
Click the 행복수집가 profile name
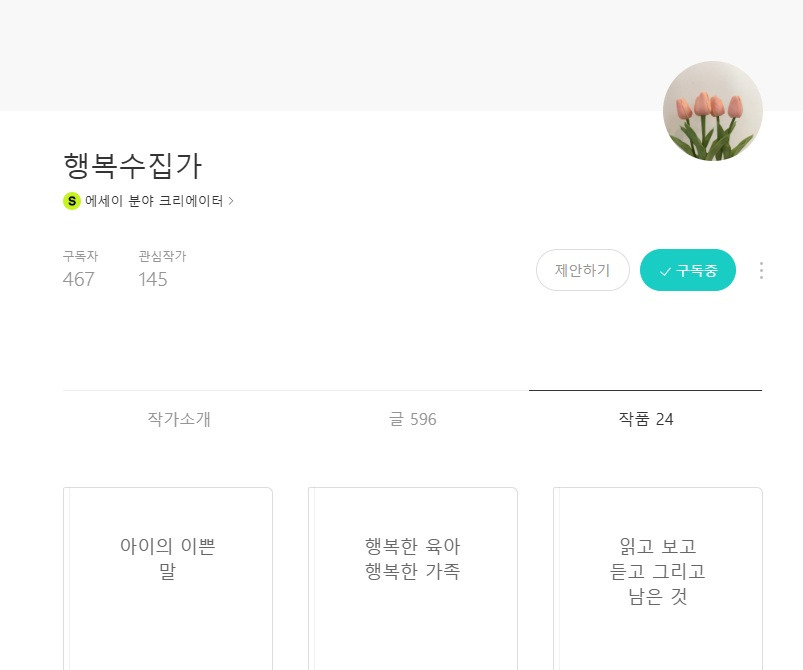pos(133,165)
